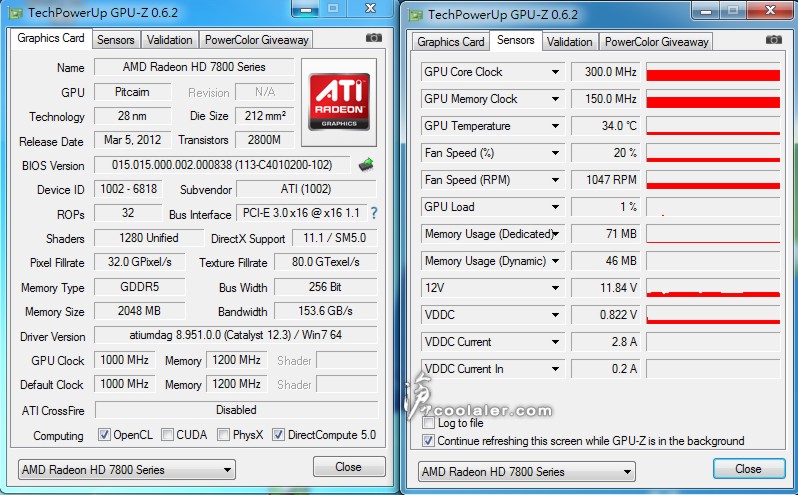Viewport: 798px width, 495px height.
Task: Open Validation tab in left window
Action: (x=169, y=40)
